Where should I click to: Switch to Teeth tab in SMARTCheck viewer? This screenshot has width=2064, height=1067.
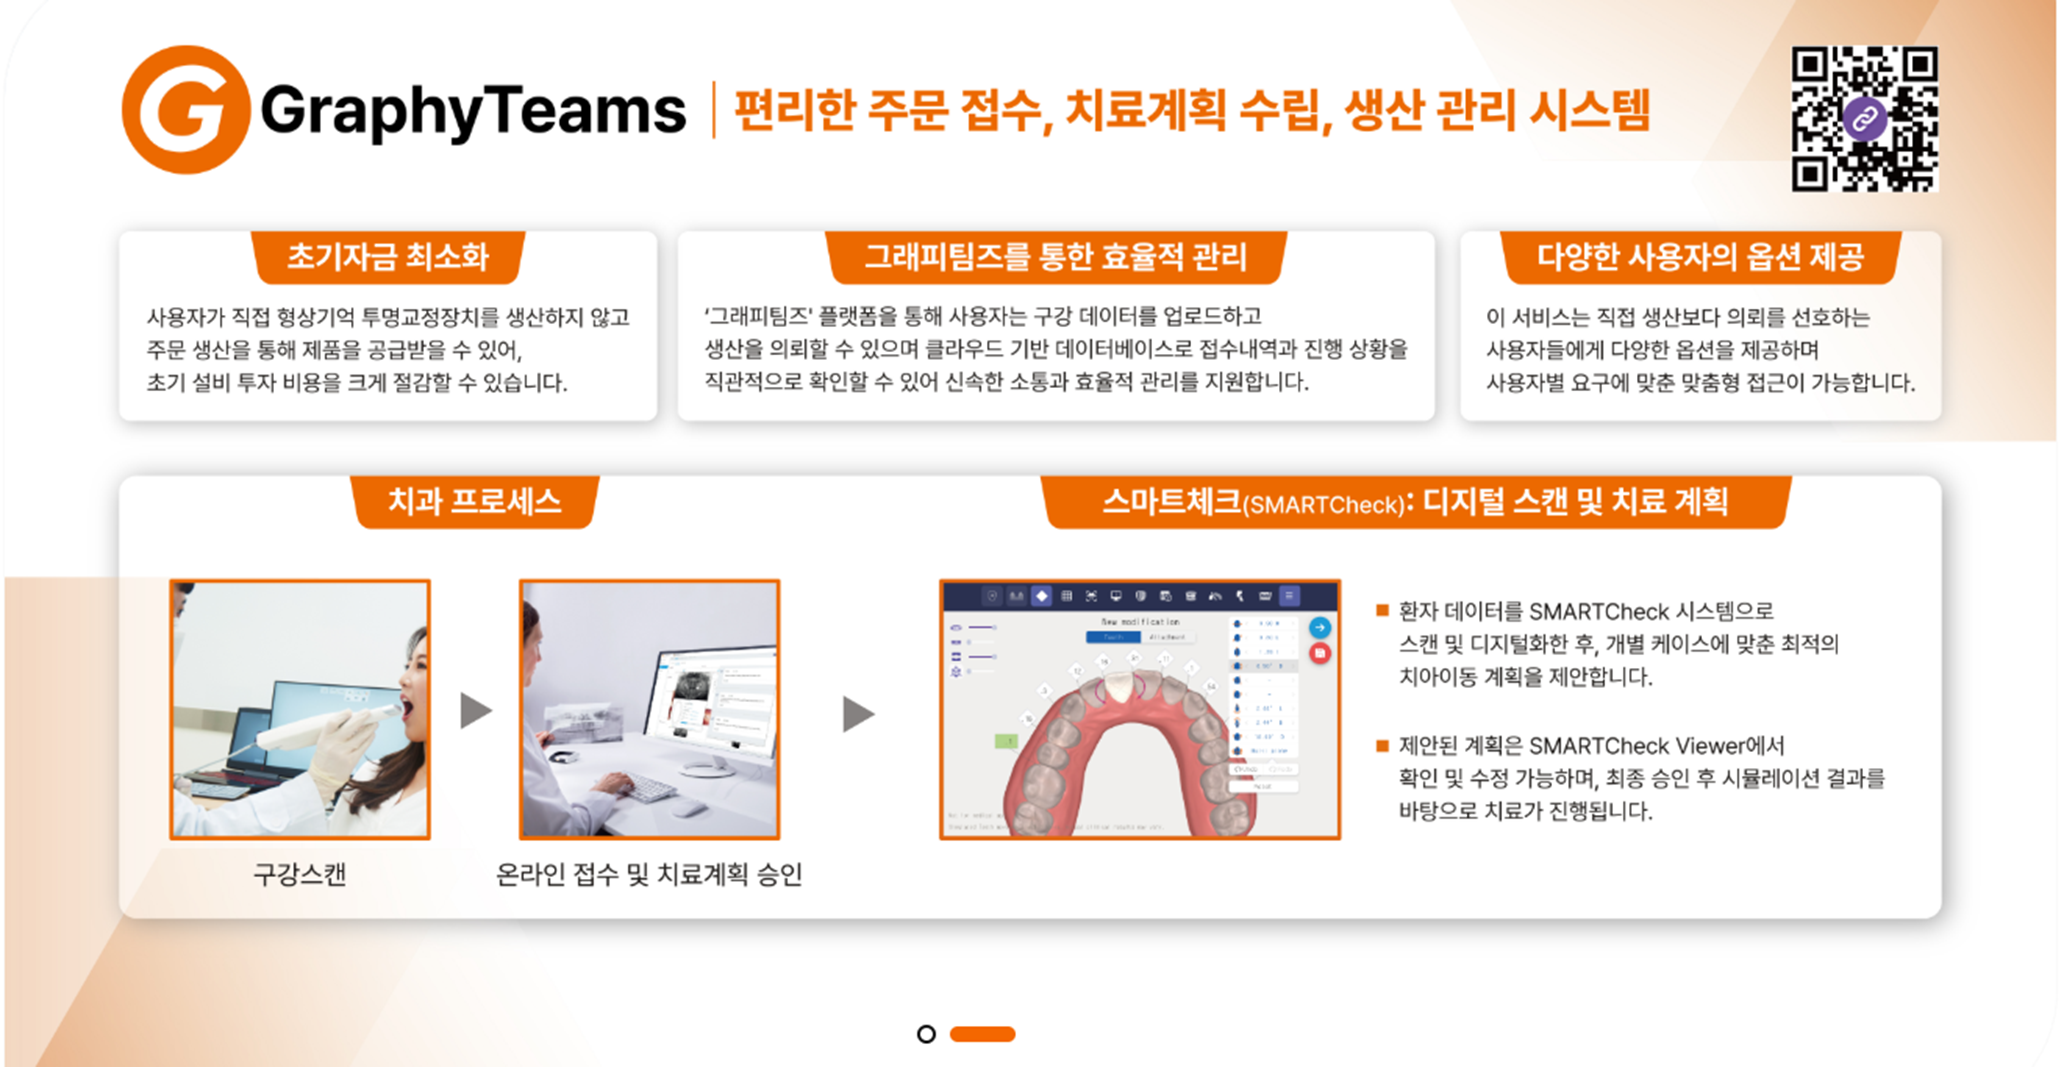coord(1113,637)
